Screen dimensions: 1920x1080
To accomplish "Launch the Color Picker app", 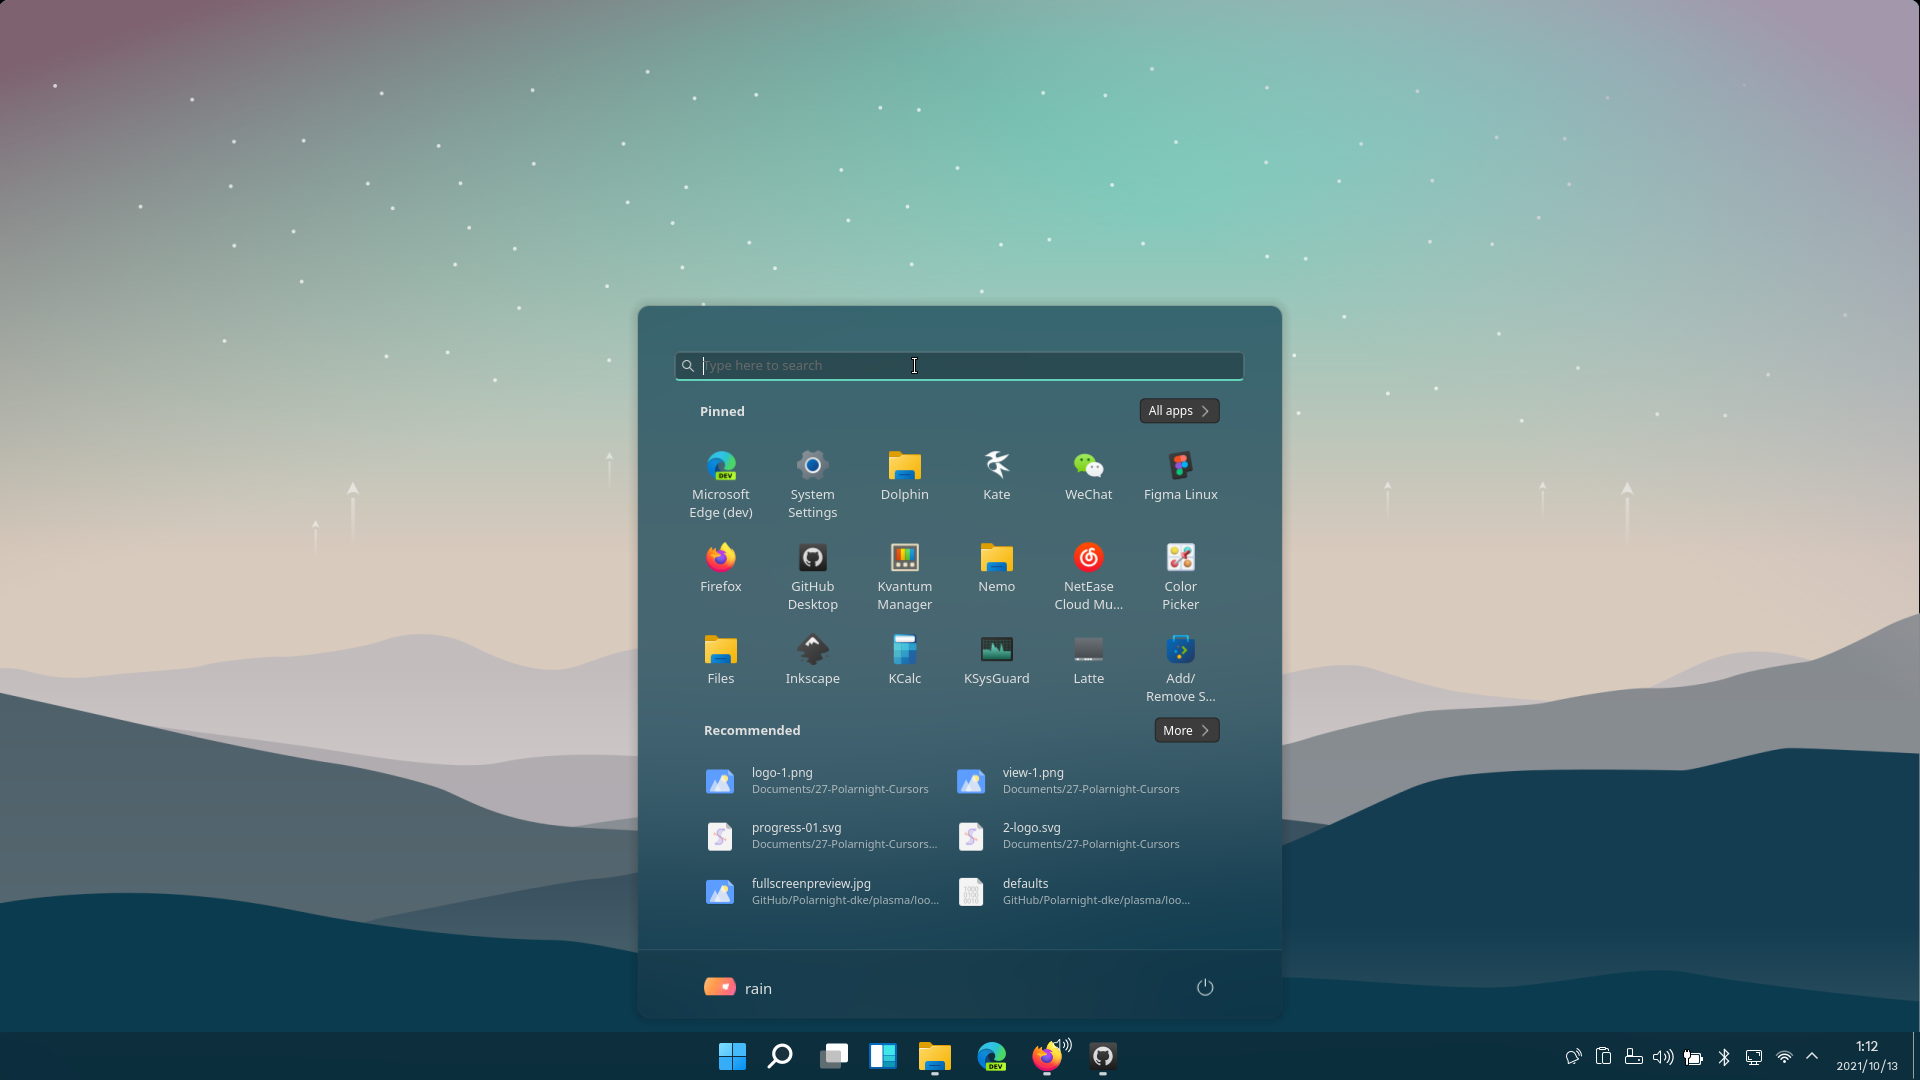I will pyautogui.click(x=1180, y=577).
